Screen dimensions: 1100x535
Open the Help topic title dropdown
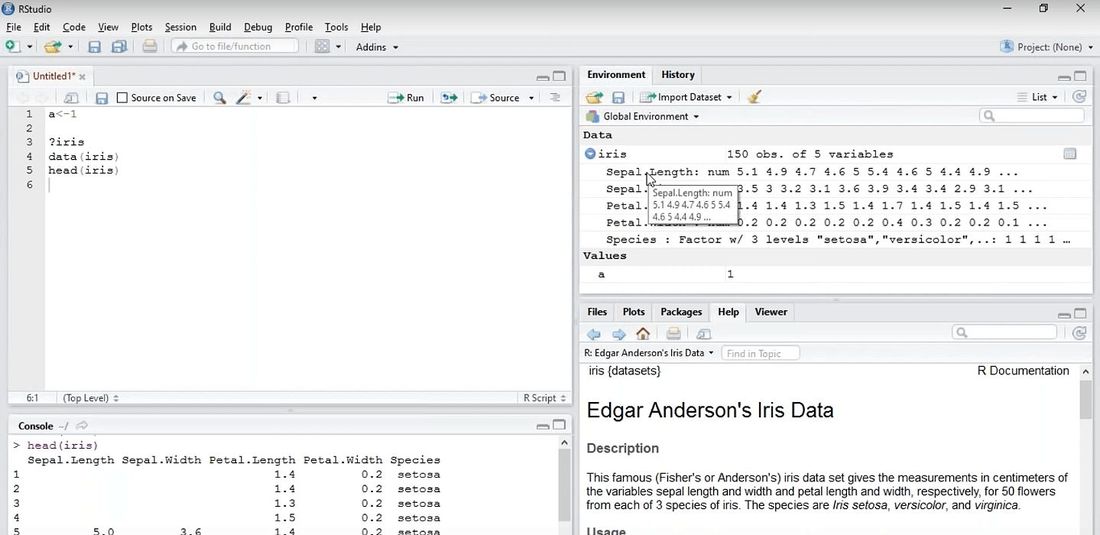pyautogui.click(x=649, y=353)
